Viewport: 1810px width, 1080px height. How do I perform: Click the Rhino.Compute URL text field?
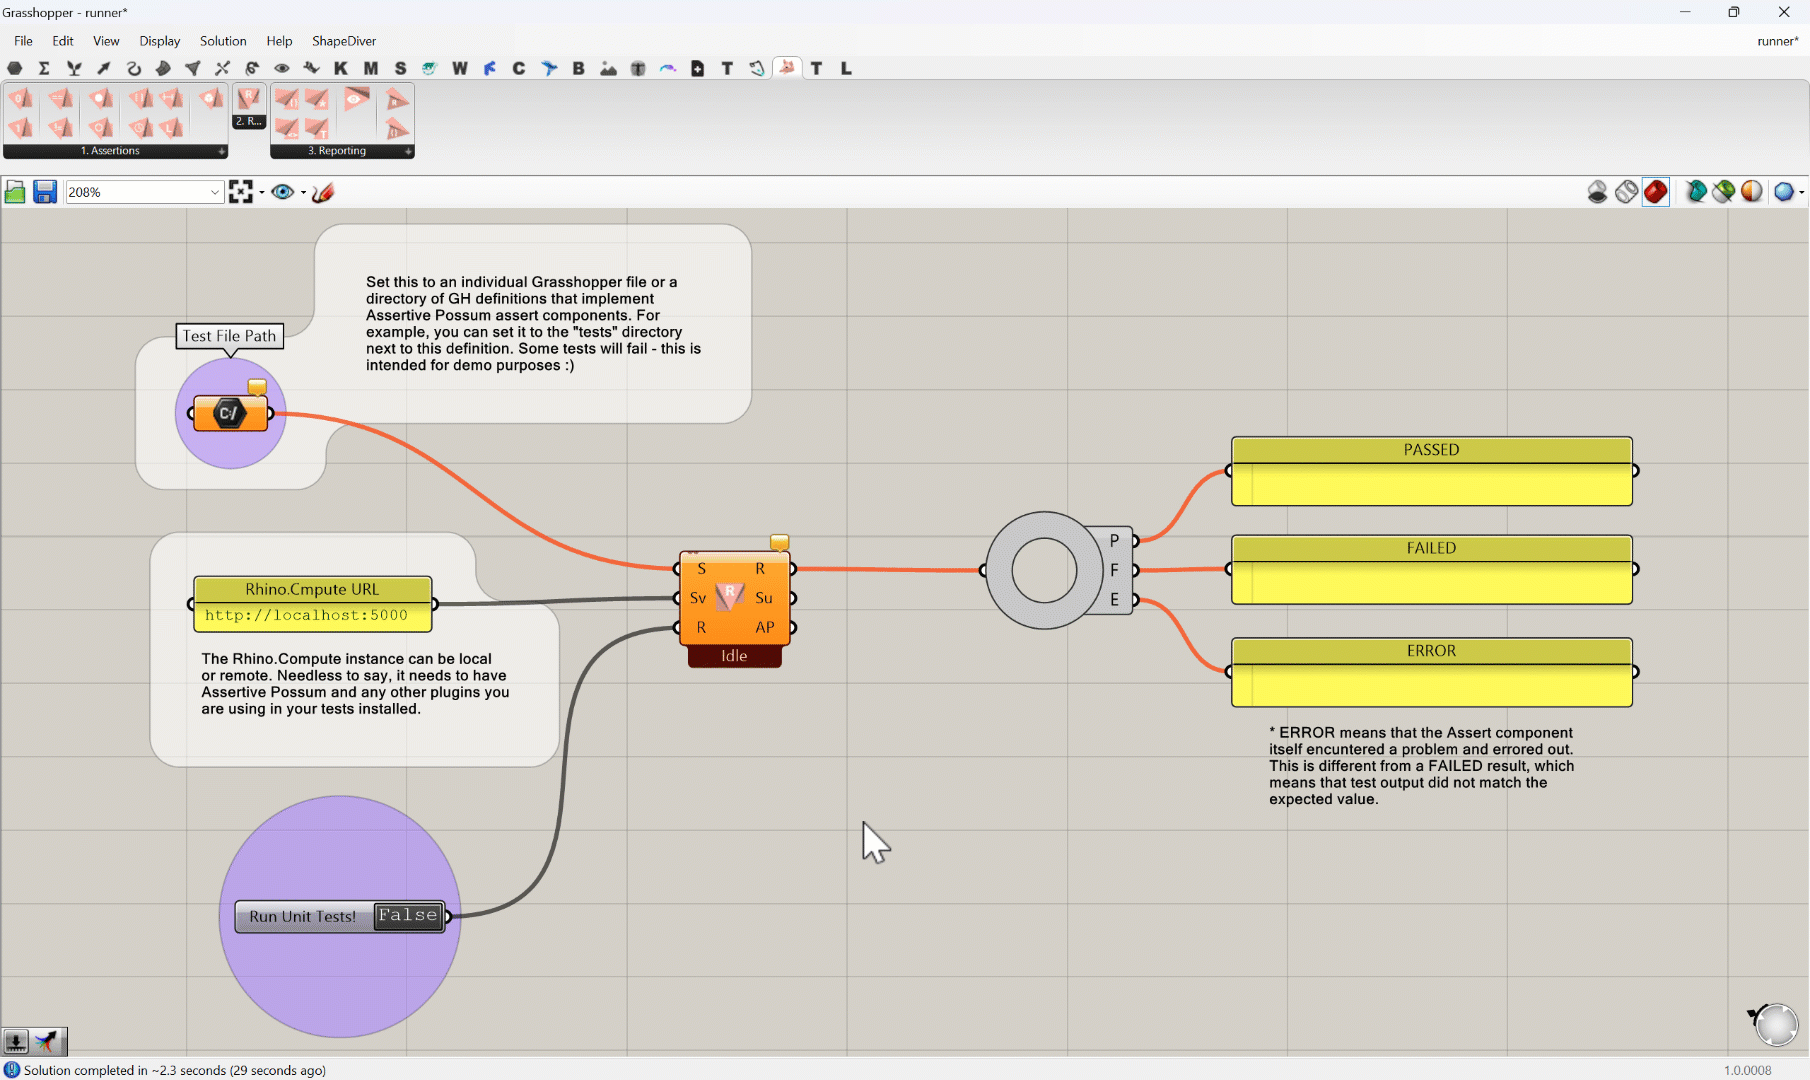(307, 616)
